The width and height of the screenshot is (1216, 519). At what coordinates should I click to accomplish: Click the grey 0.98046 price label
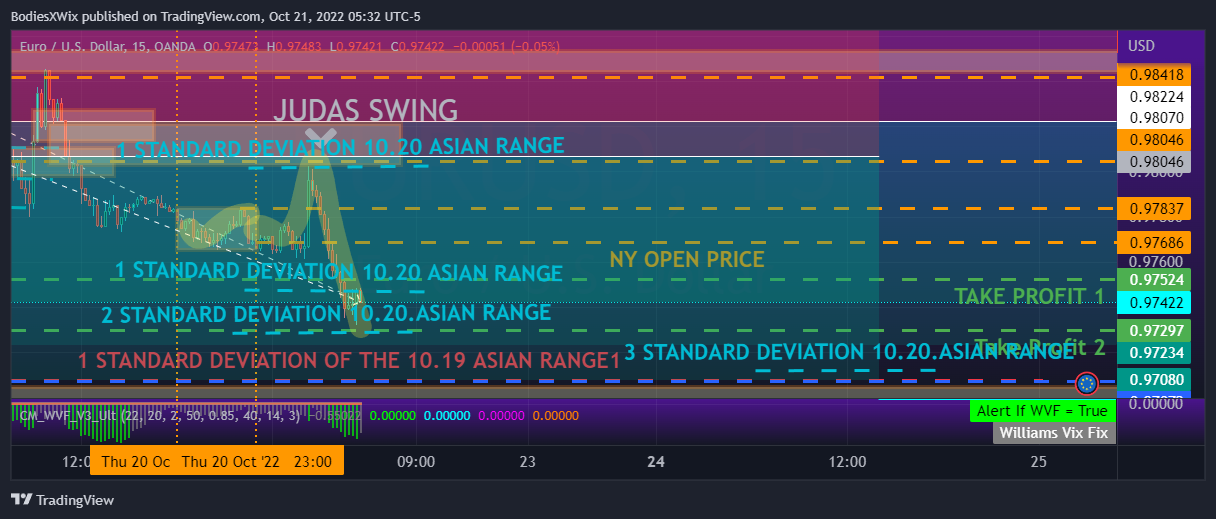[1156, 161]
